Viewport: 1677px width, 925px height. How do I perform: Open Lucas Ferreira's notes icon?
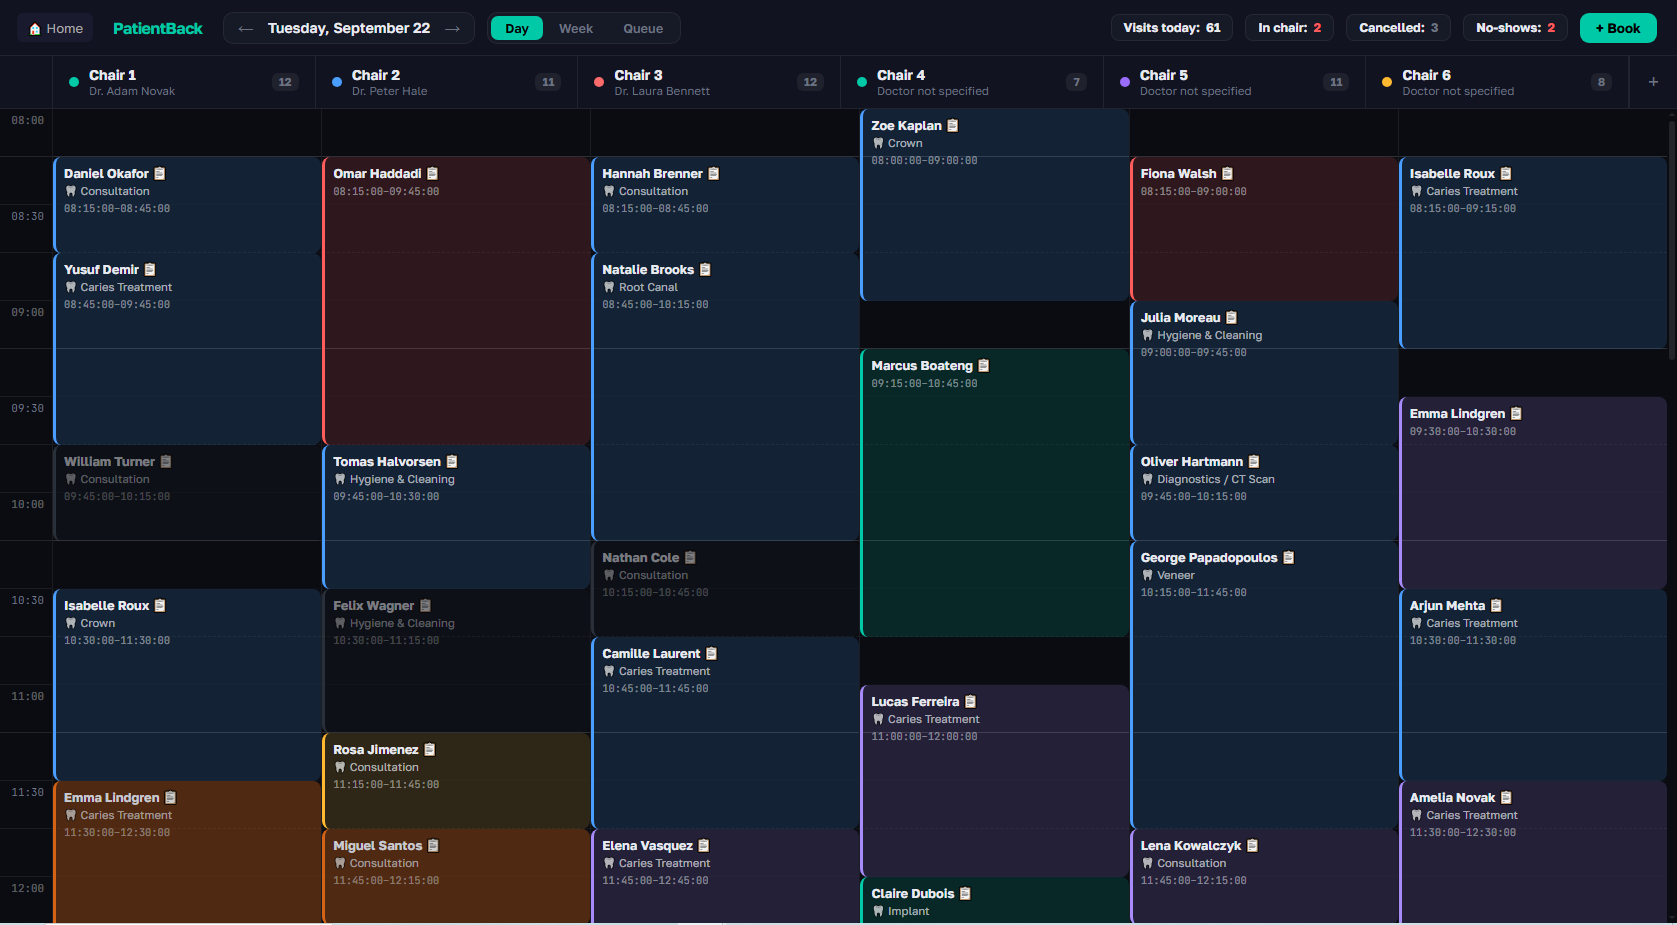971,702
